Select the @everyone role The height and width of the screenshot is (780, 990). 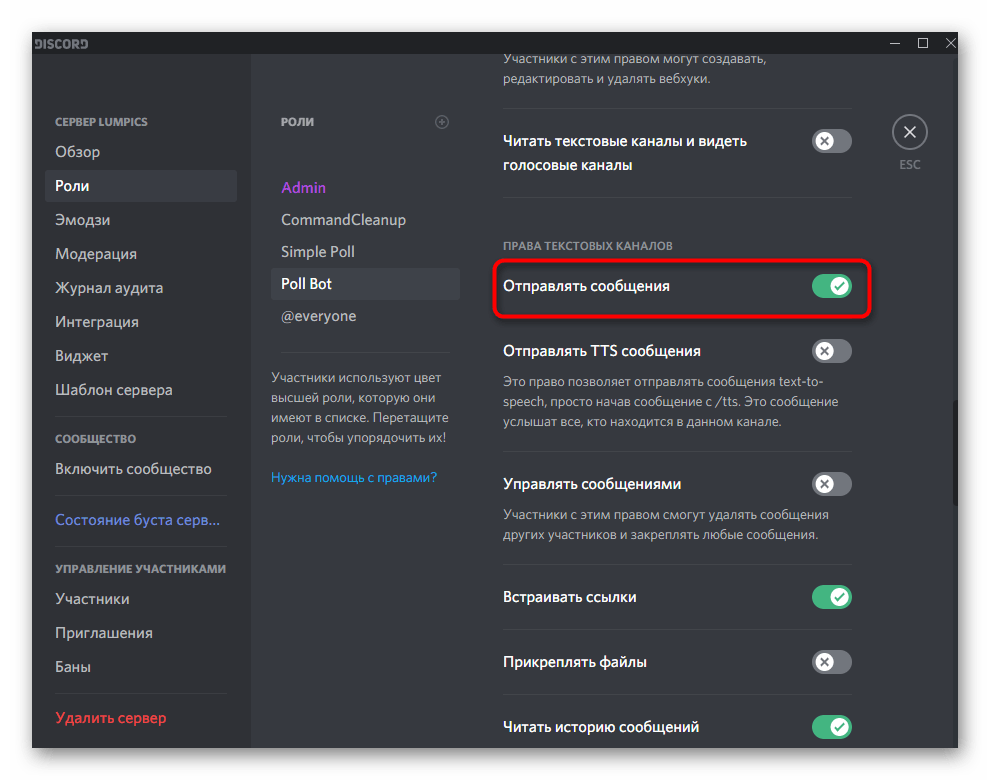click(x=365, y=316)
